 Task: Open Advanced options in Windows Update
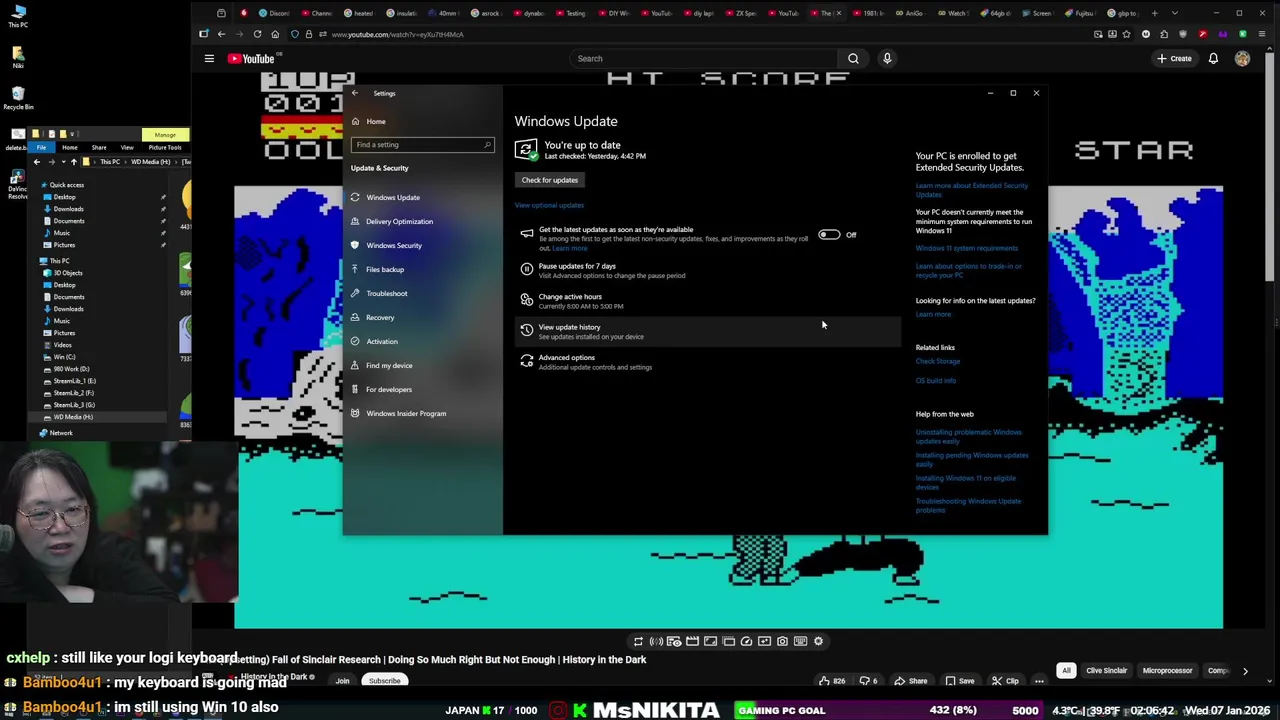707,362
